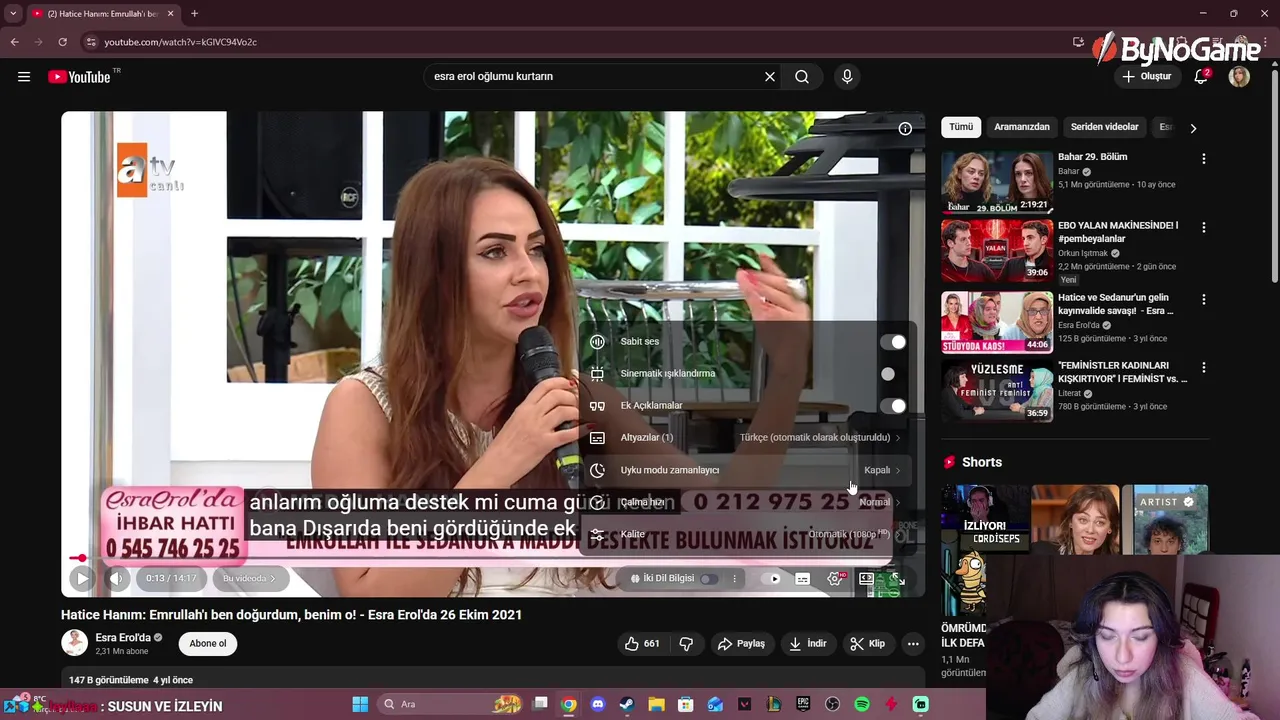Open options for Bahar 29. Bölüm
This screenshot has width=1280, height=720.
pos(1204,159)
